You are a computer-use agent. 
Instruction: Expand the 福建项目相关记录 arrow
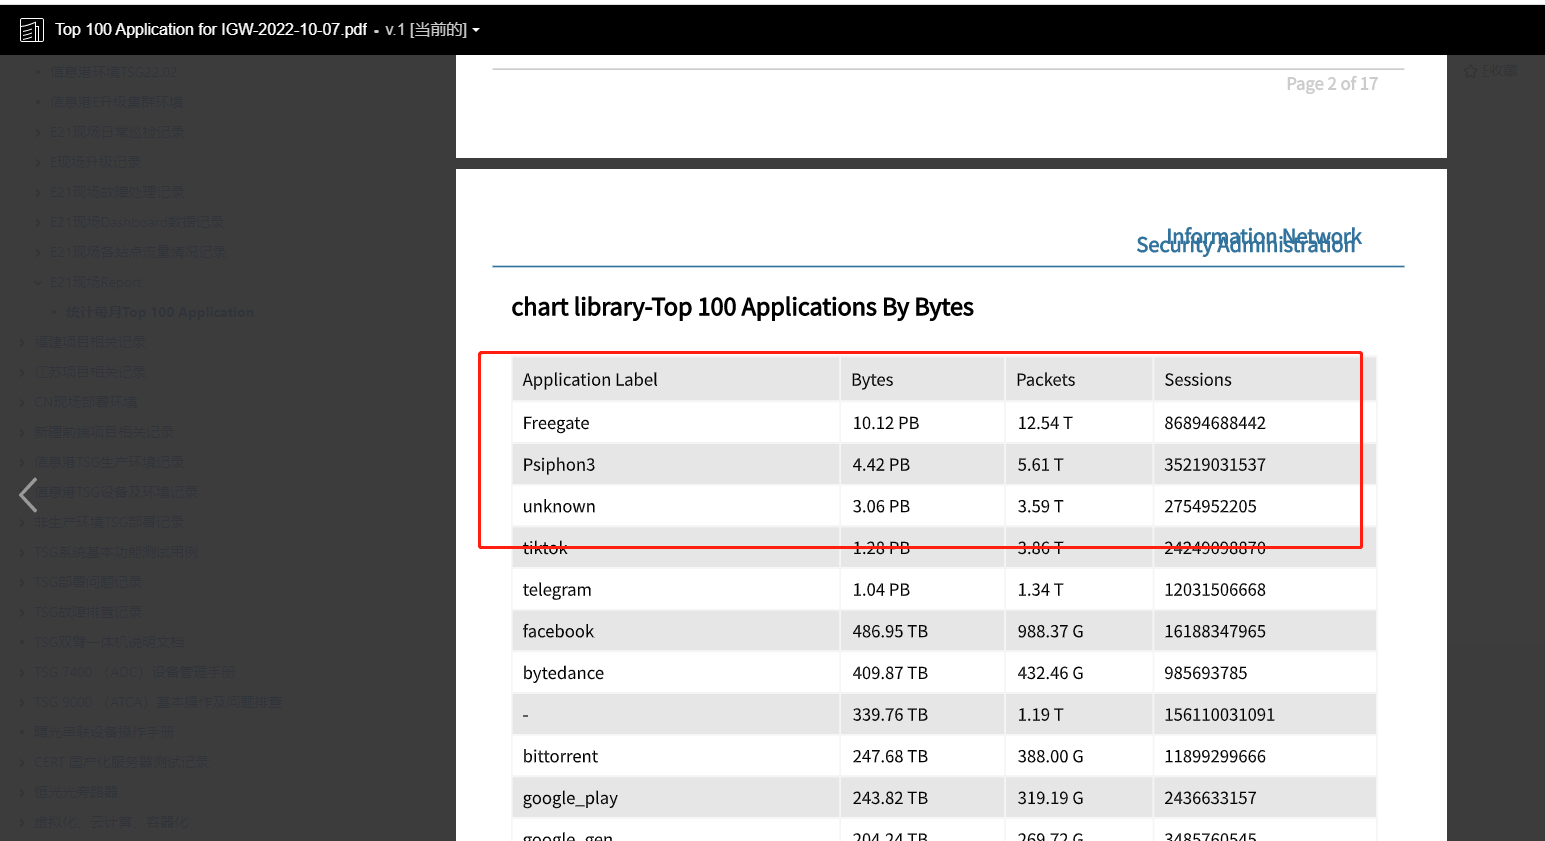(x=23, y=342)
